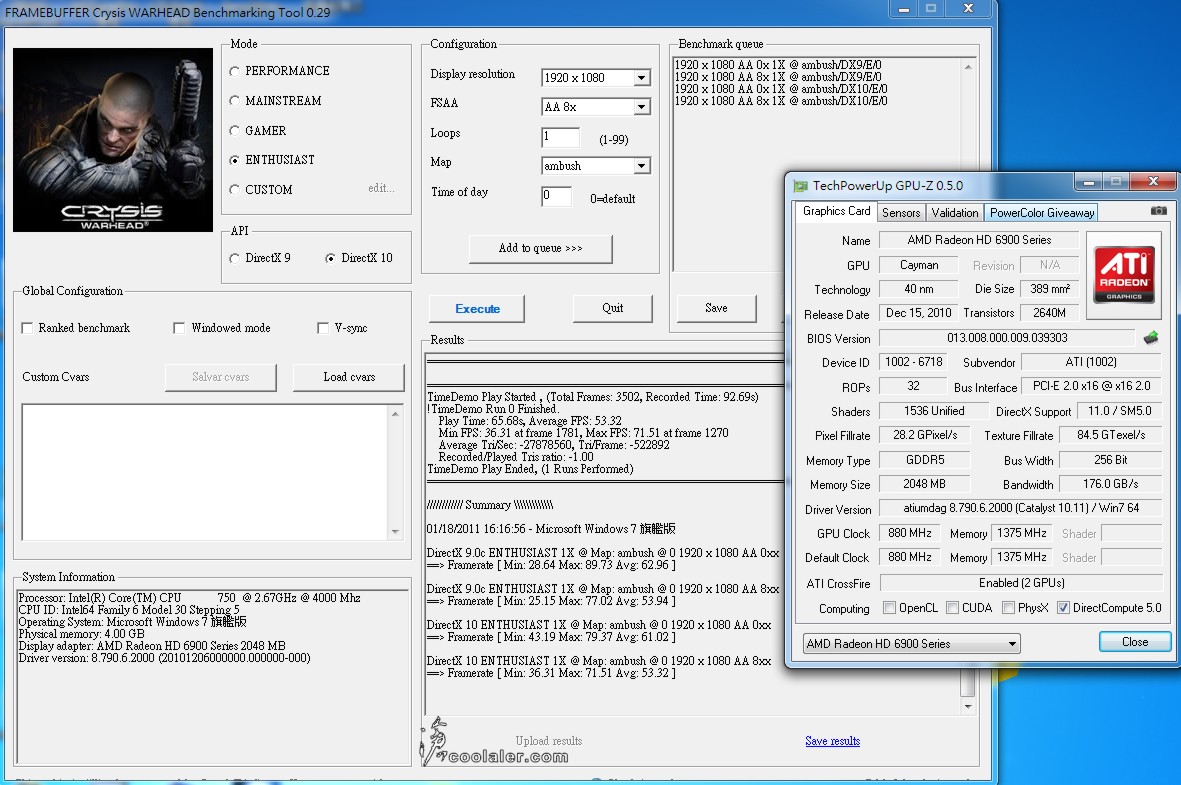
Task: Click the Crysis Warhead cover image
Action: click(113, 140)
